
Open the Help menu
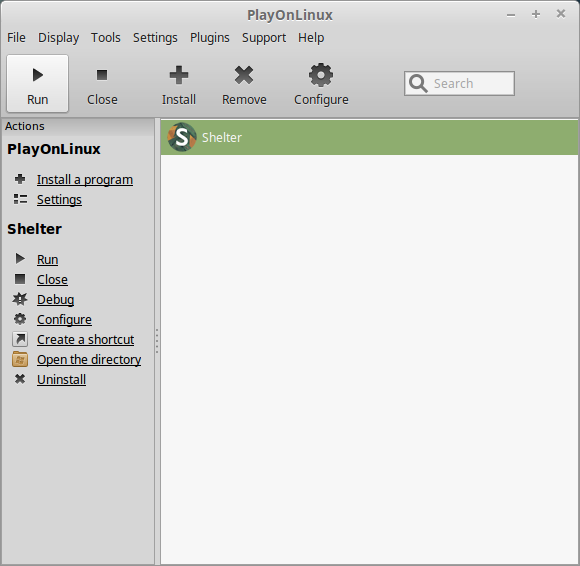click(x=311, y=37)
